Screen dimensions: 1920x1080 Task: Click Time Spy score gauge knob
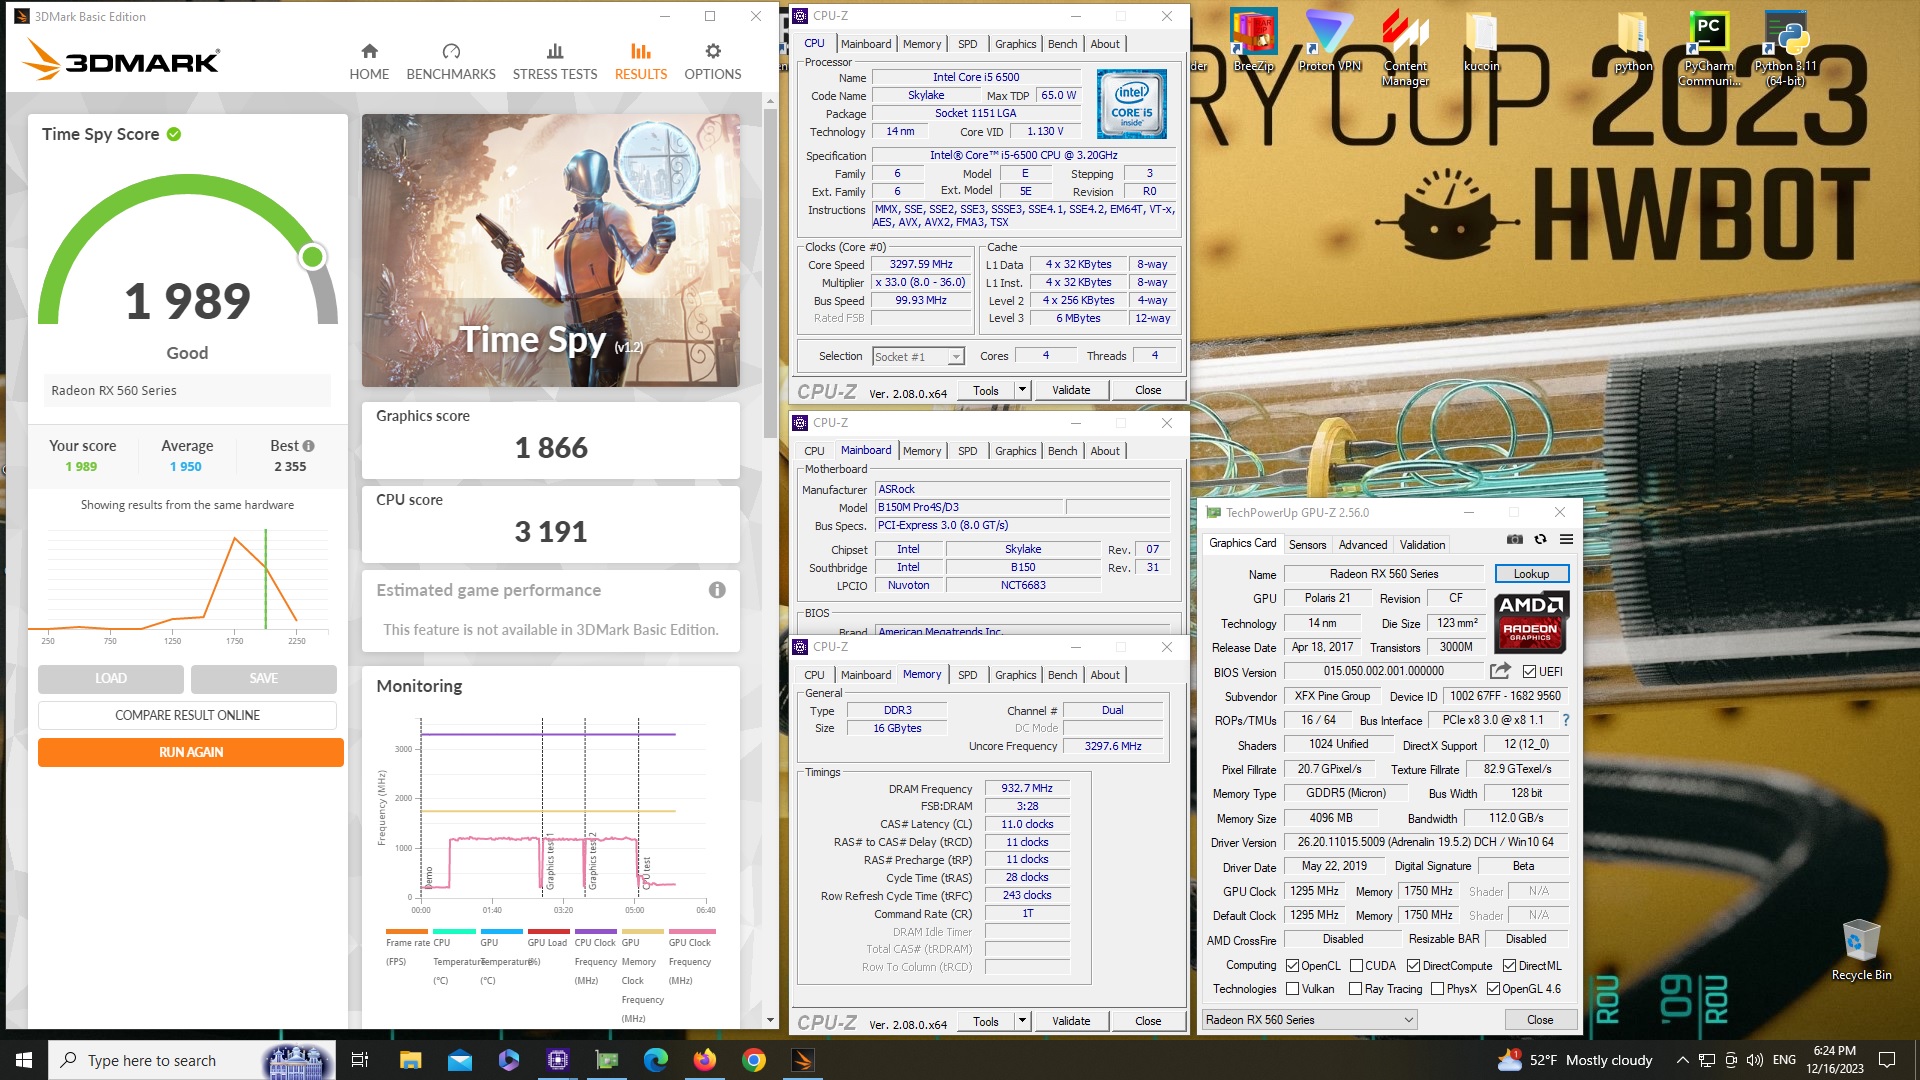(313, 257)
